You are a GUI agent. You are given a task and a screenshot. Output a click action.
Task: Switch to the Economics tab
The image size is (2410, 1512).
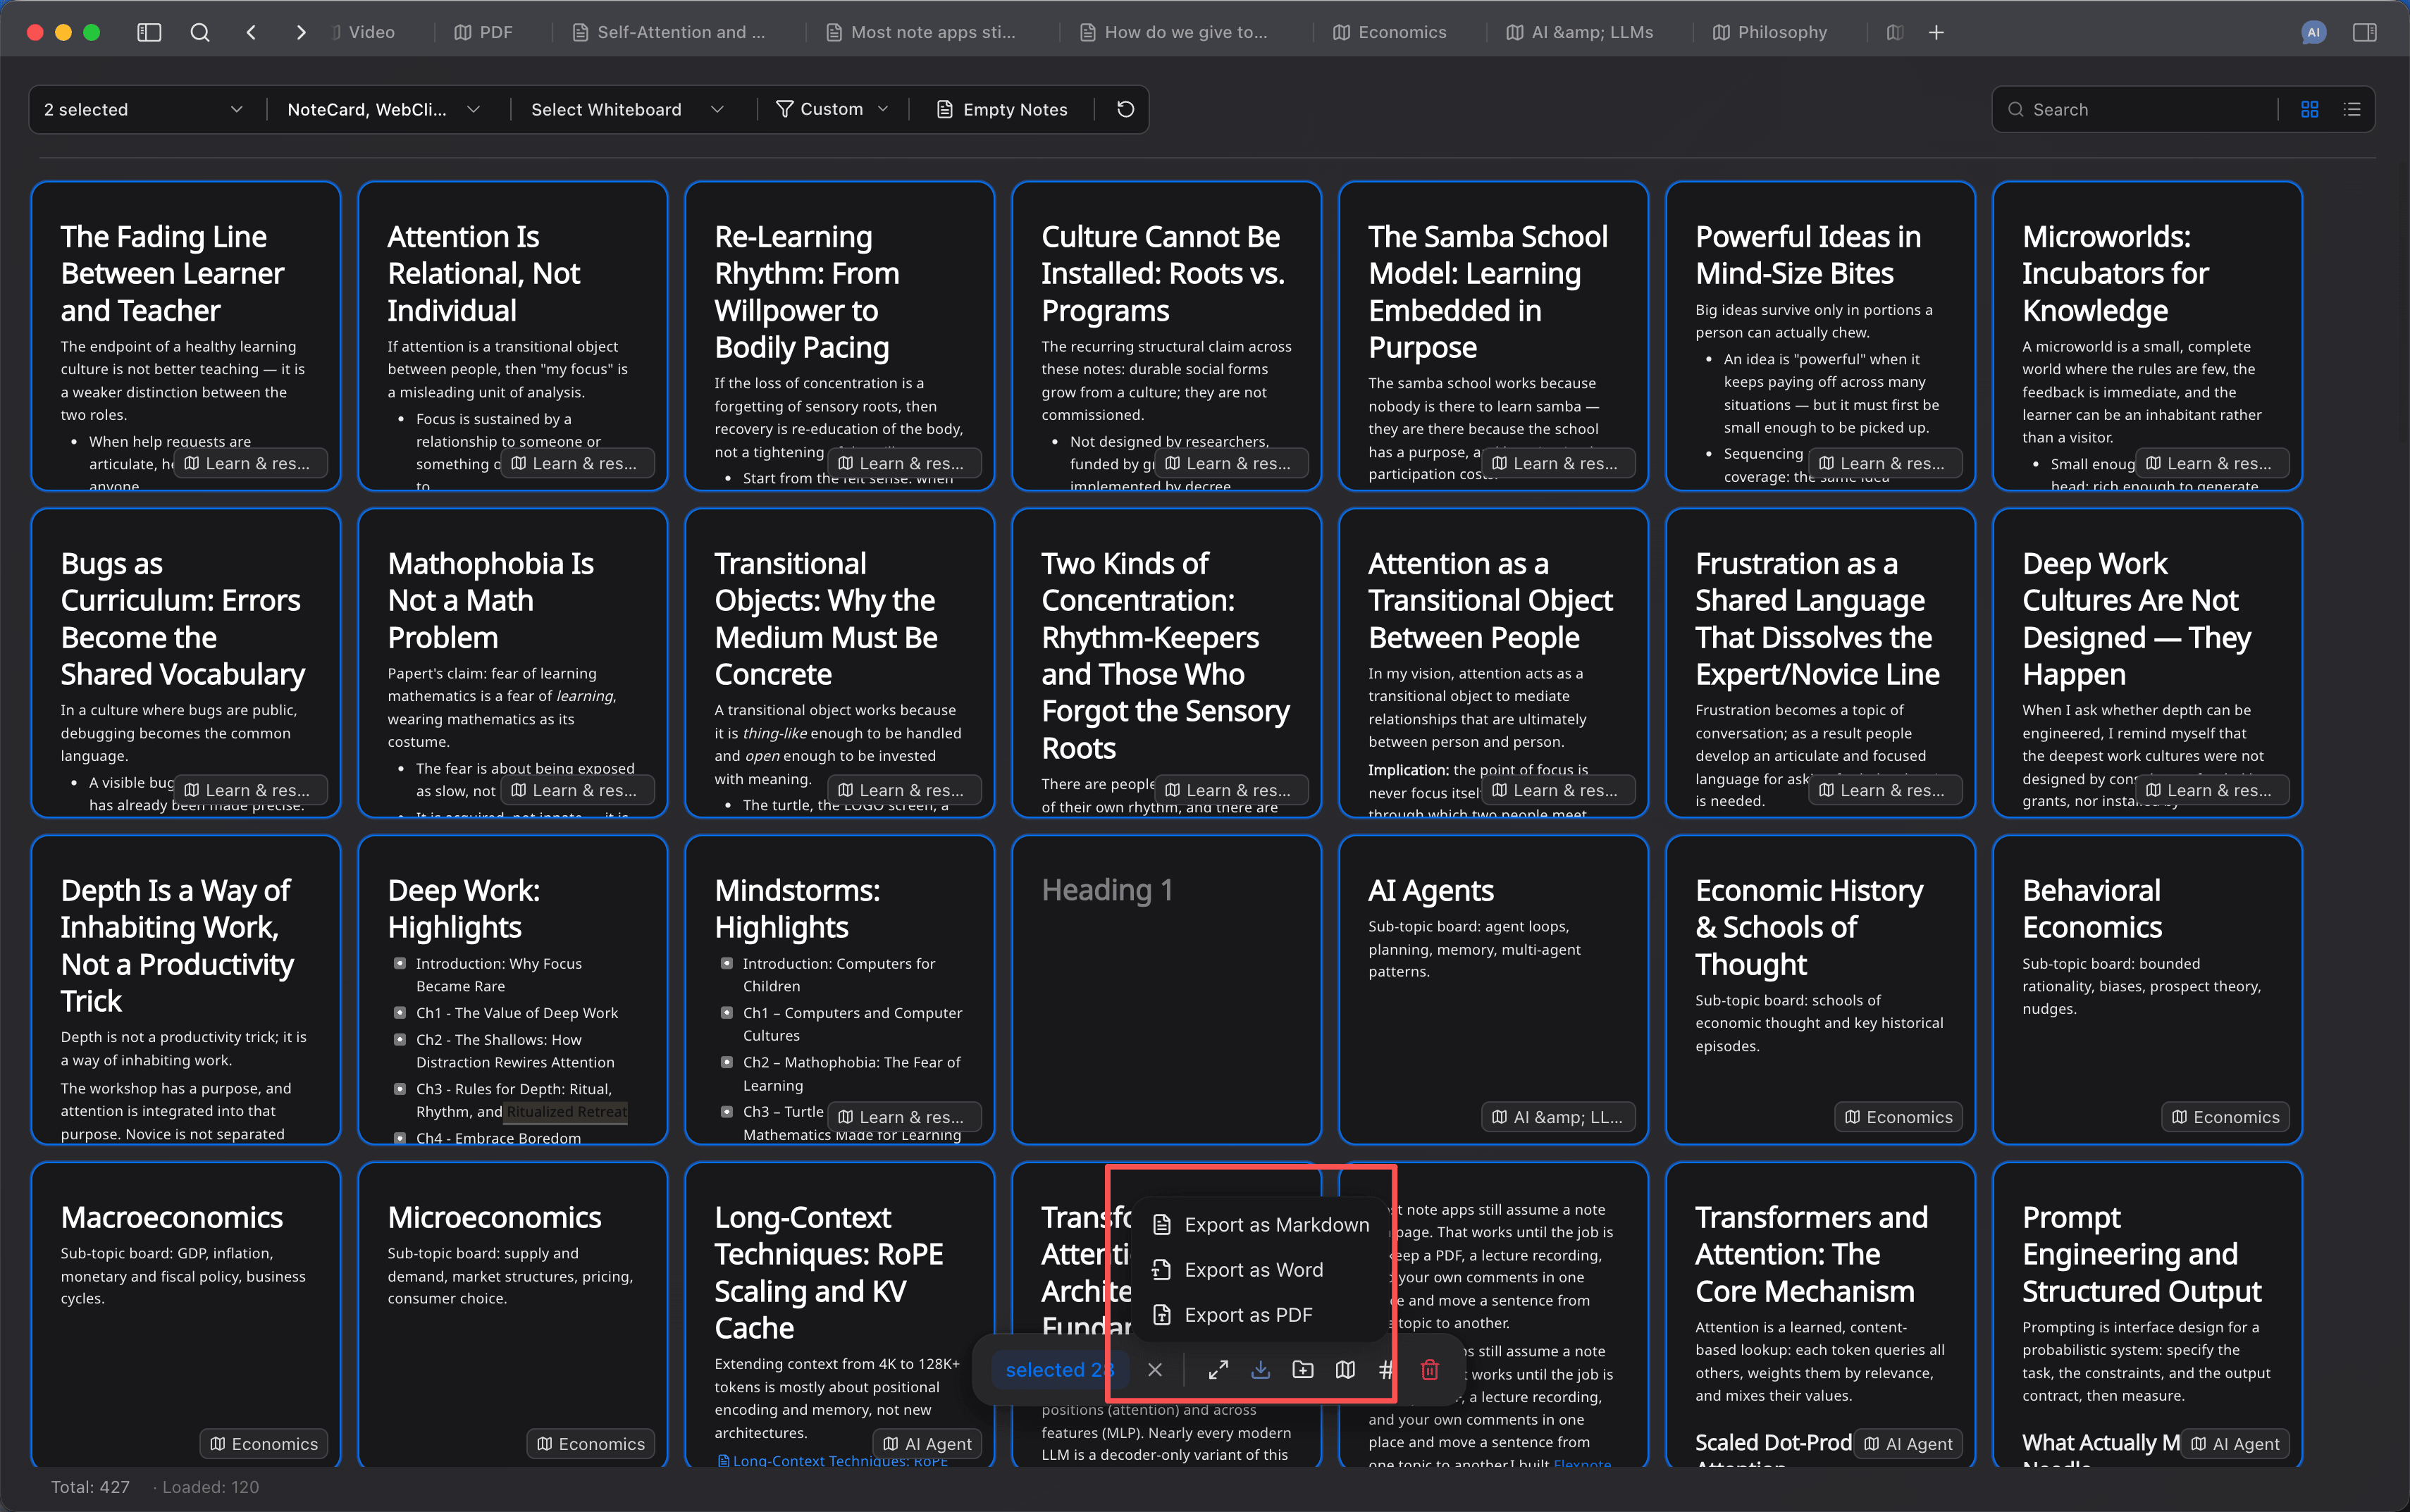point(1390,32)
